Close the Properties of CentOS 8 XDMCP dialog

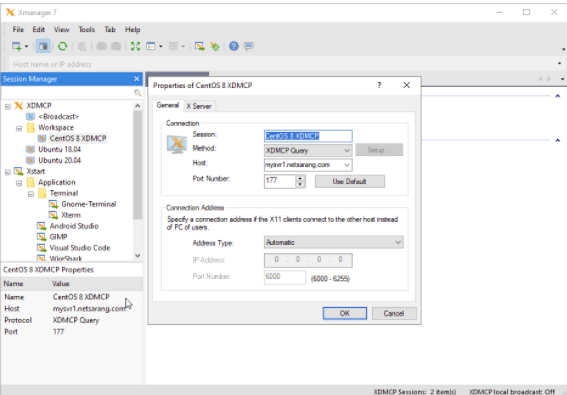(x=406, y=85)
